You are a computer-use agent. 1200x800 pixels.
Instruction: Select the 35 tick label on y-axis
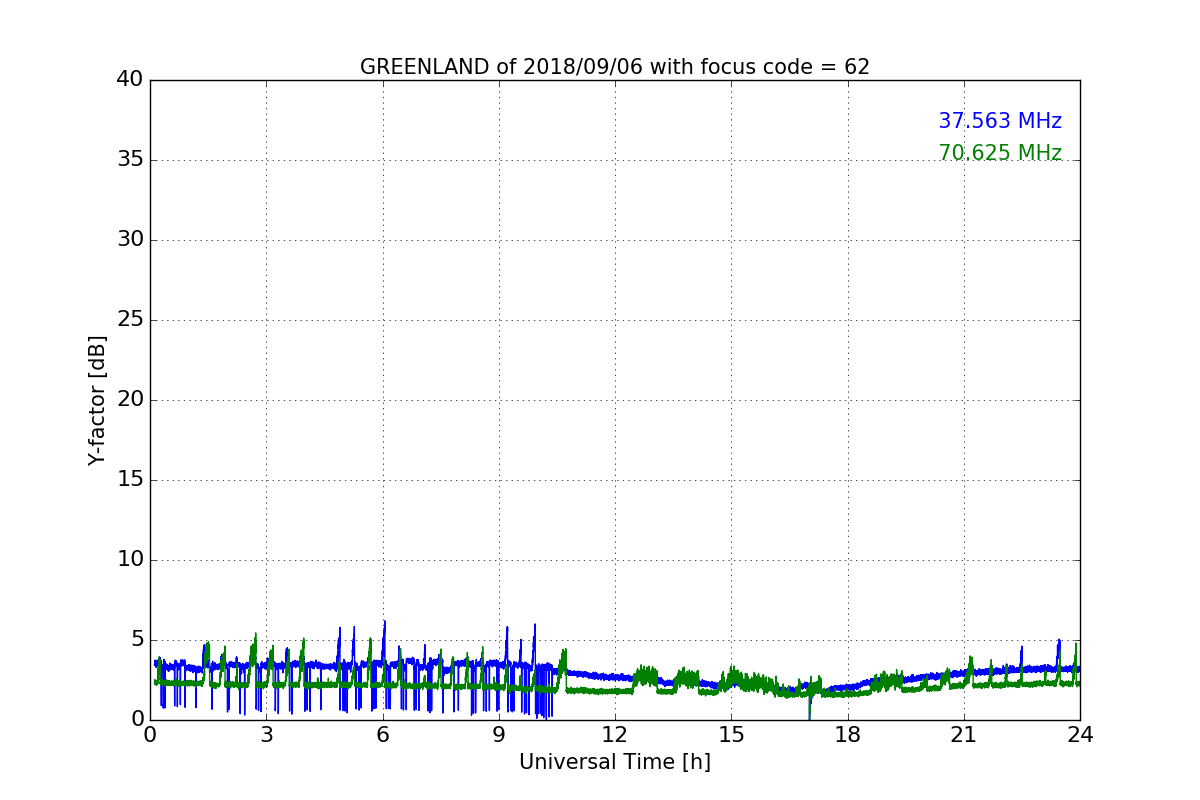pyautogui.click(x=130, y=160)
